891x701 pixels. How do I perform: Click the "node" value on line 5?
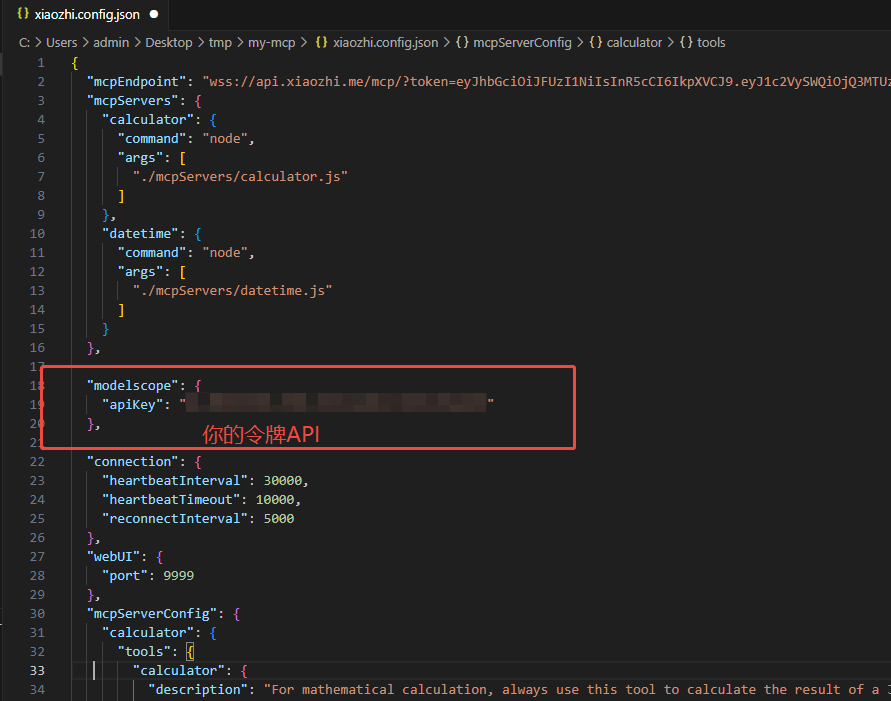point(225,139)
